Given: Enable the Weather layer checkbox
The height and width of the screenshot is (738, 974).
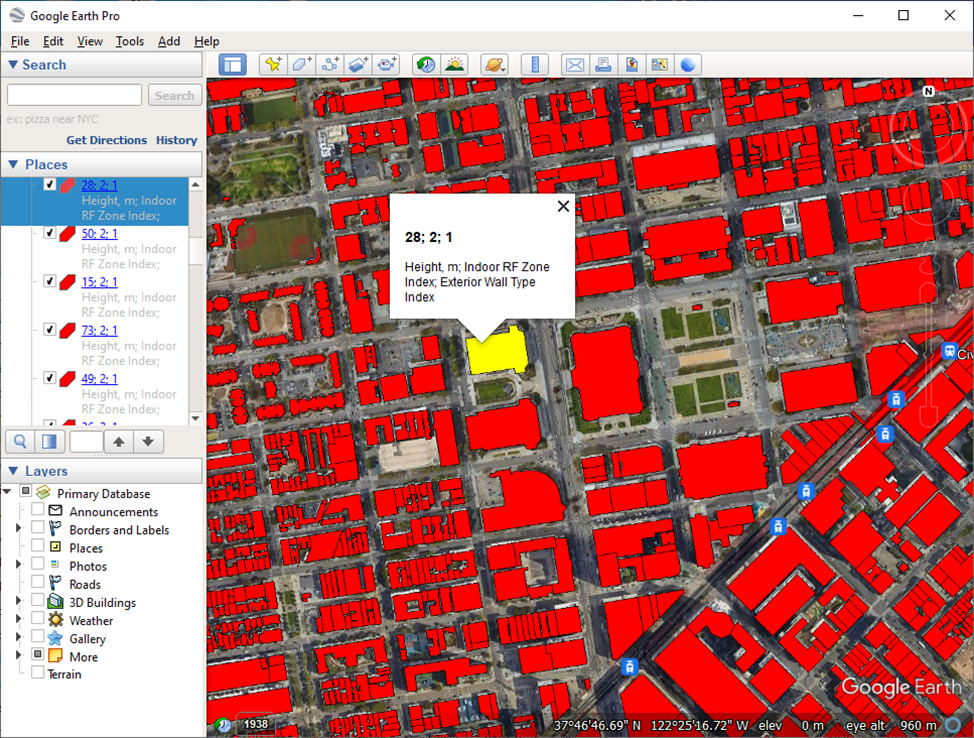Looking at the screenshot, I should pyautogui.click(x=37, y=619).
